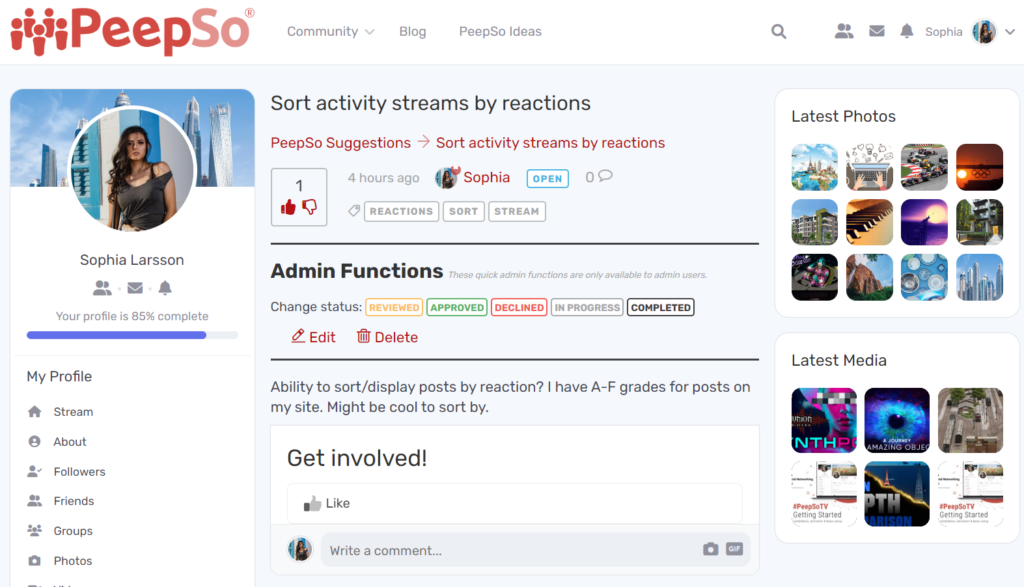Open Photos in My Profile menu
The width and height of the screenshot is (1024, 587).
pos(72,561)
